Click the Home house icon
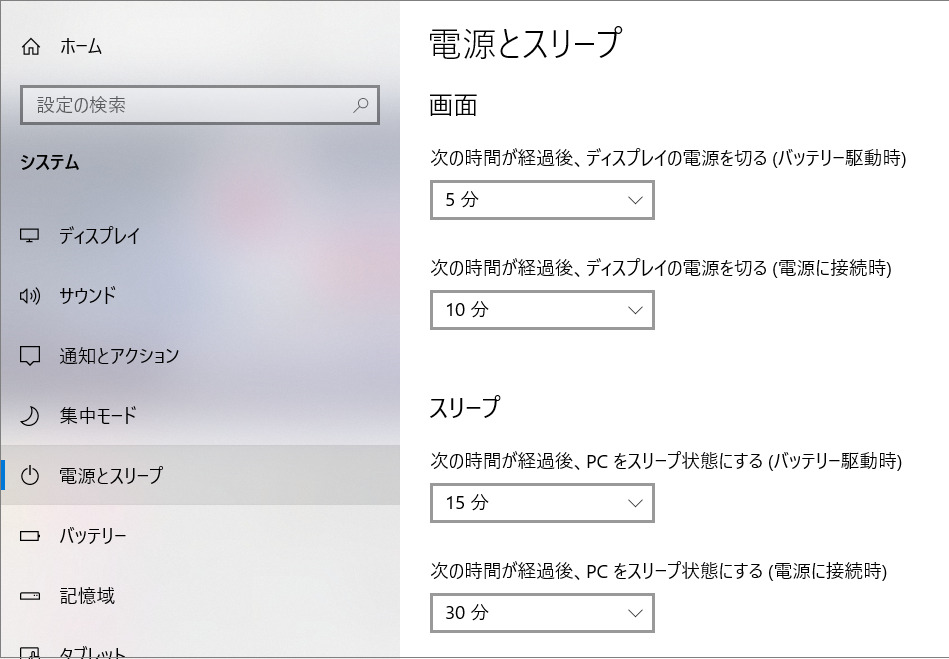The width and height of the screenshot is (949, 659). [30, 47]
